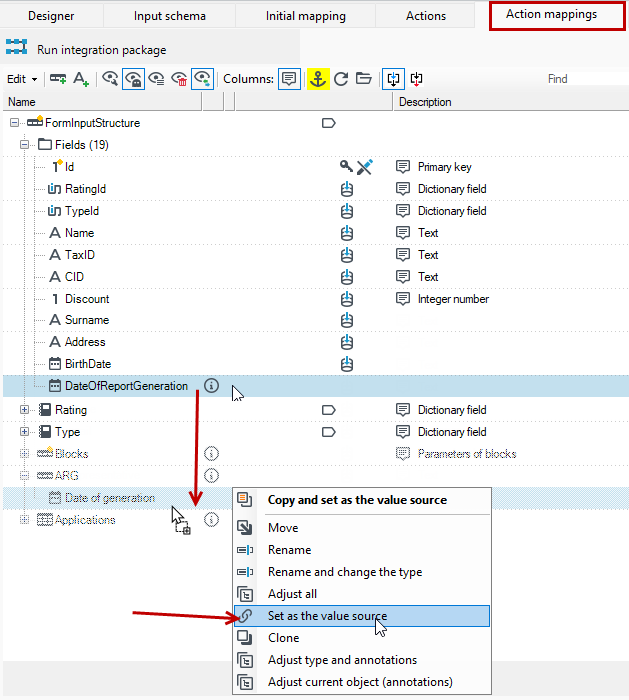Click the database icon on TaxID row

point(347,255)
